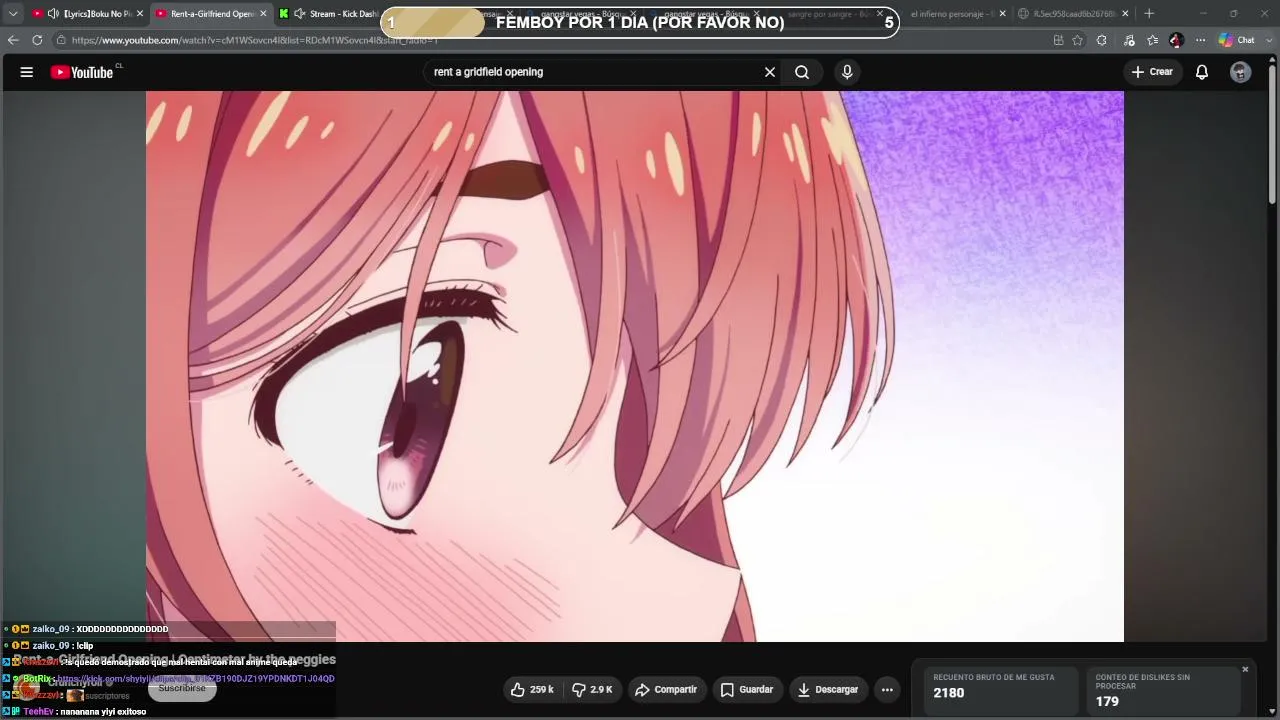Viewport: 1280px width, 720px height.
Task: Open the kick.com clip link in chat
Action: (196, 679)
